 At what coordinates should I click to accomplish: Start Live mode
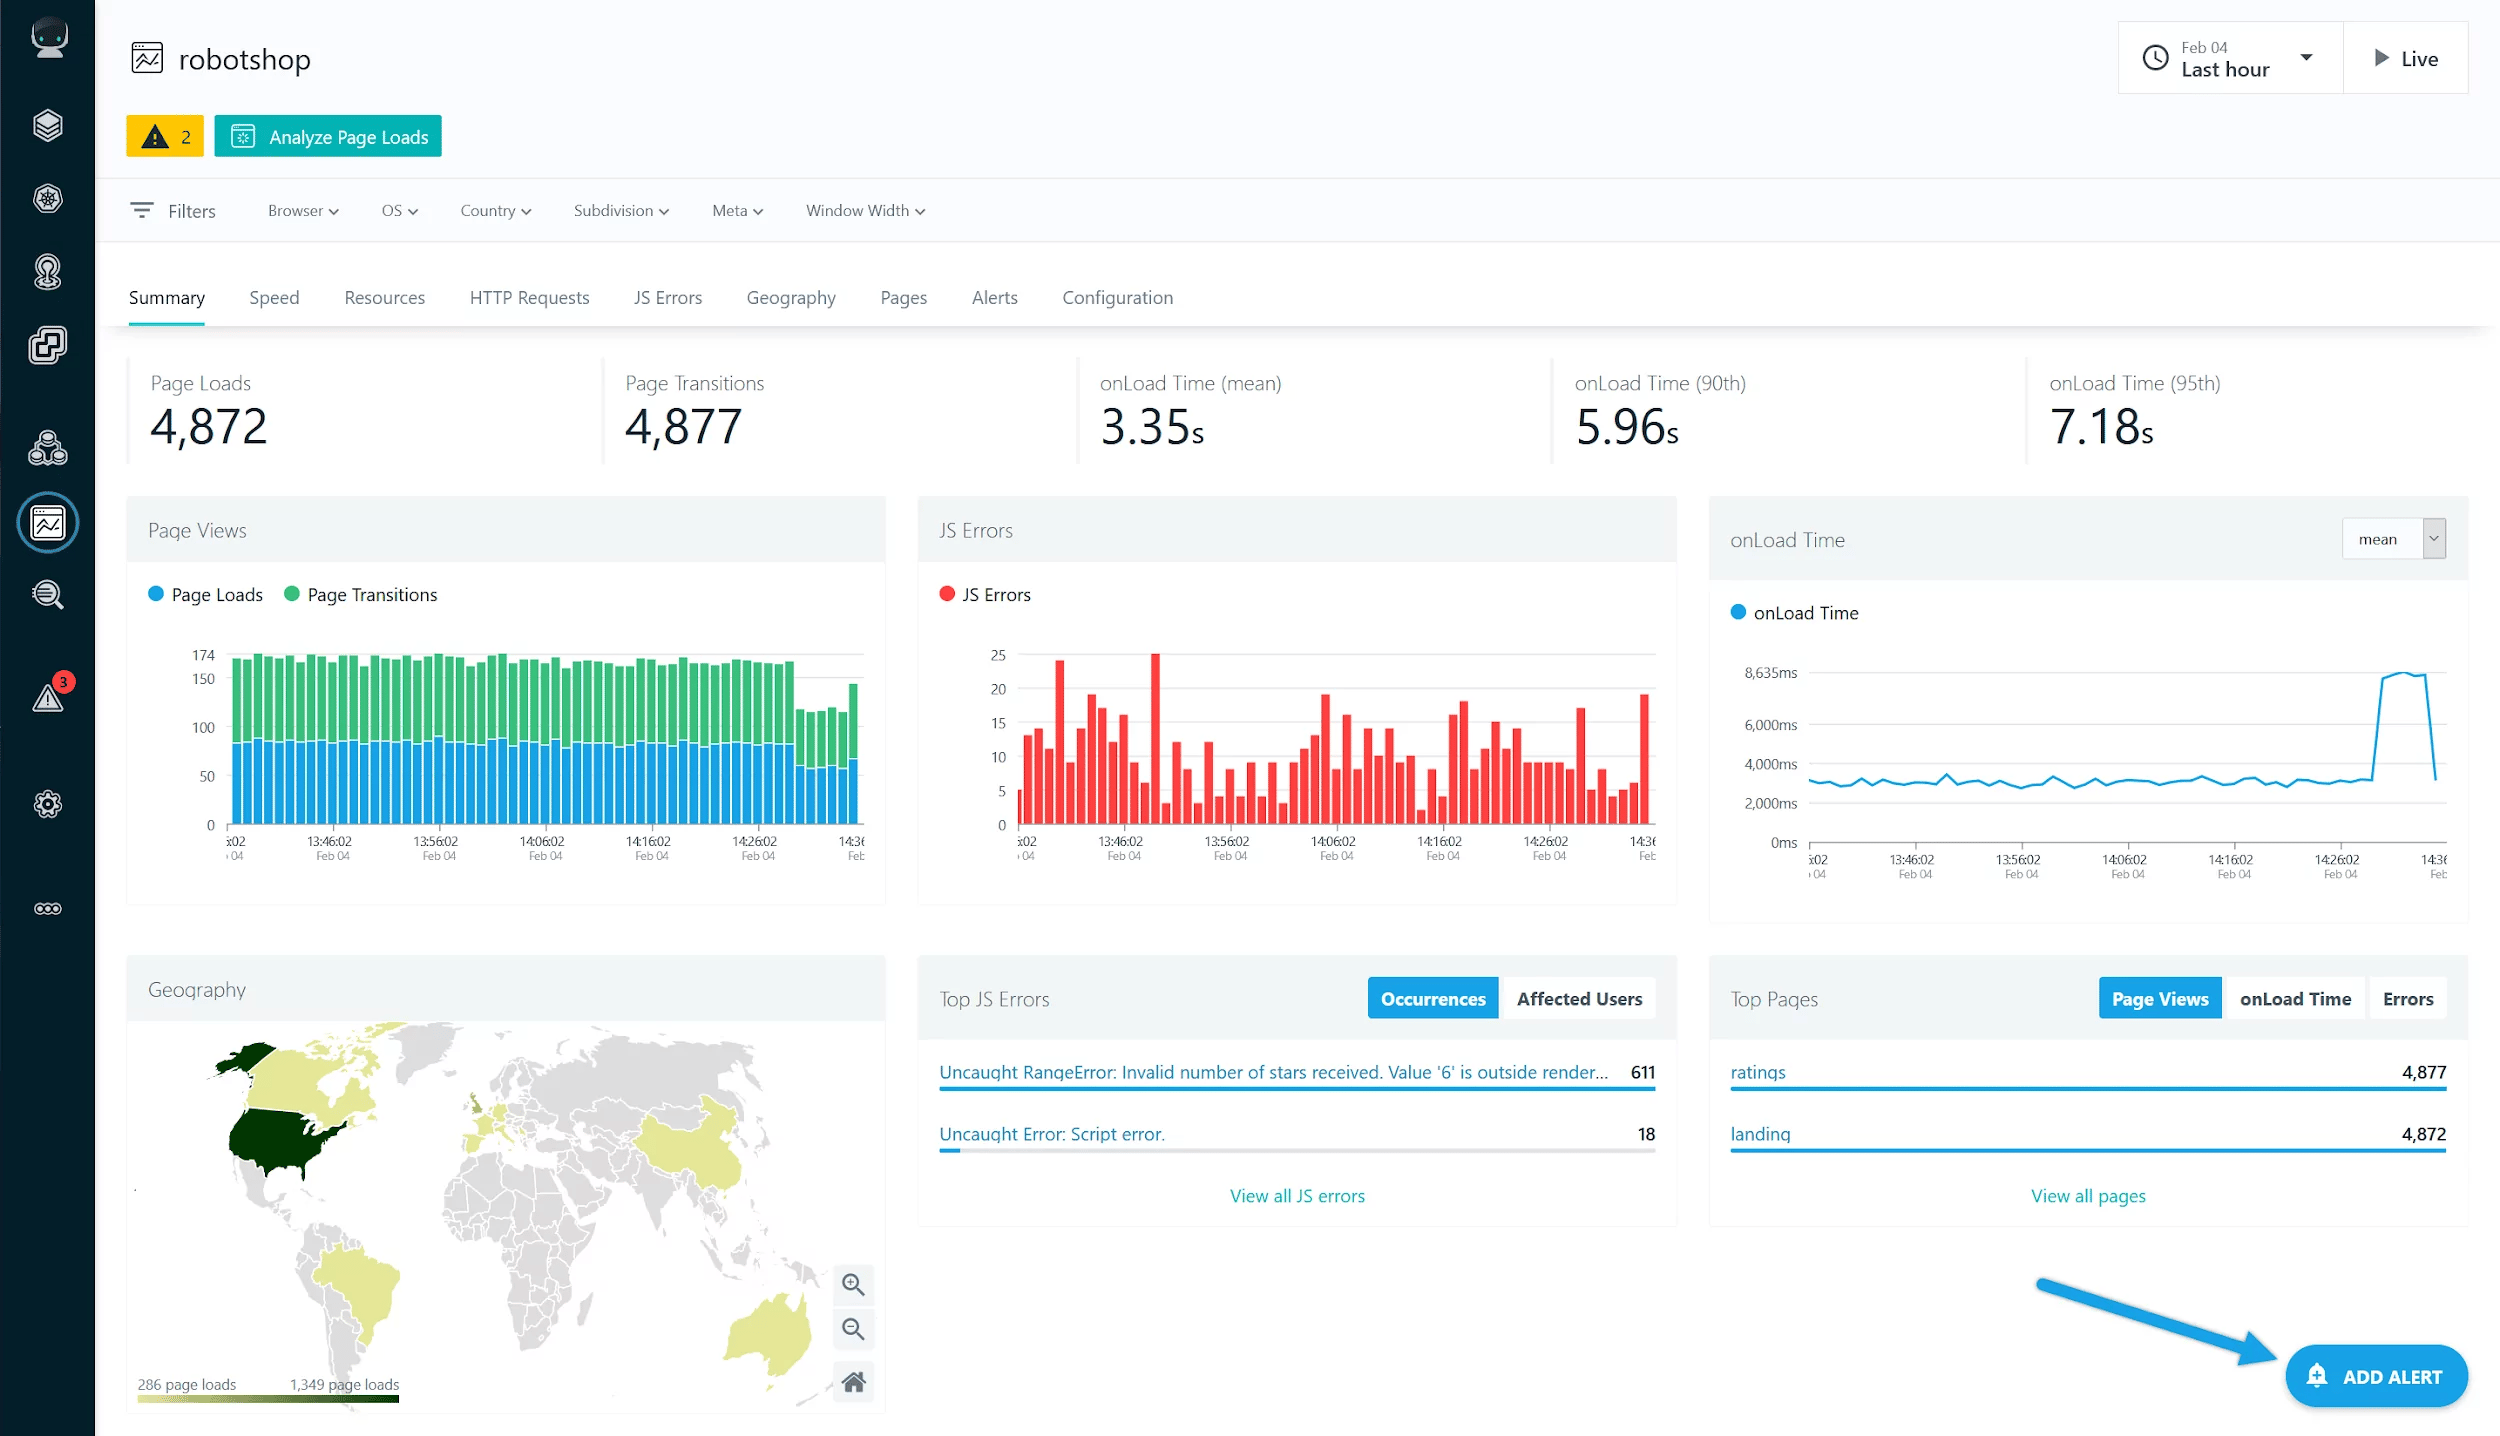pos(2406,58)
